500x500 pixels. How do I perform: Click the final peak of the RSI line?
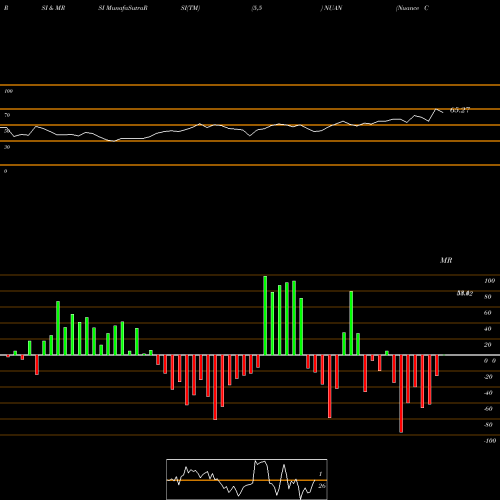click(x=436, y=109)
